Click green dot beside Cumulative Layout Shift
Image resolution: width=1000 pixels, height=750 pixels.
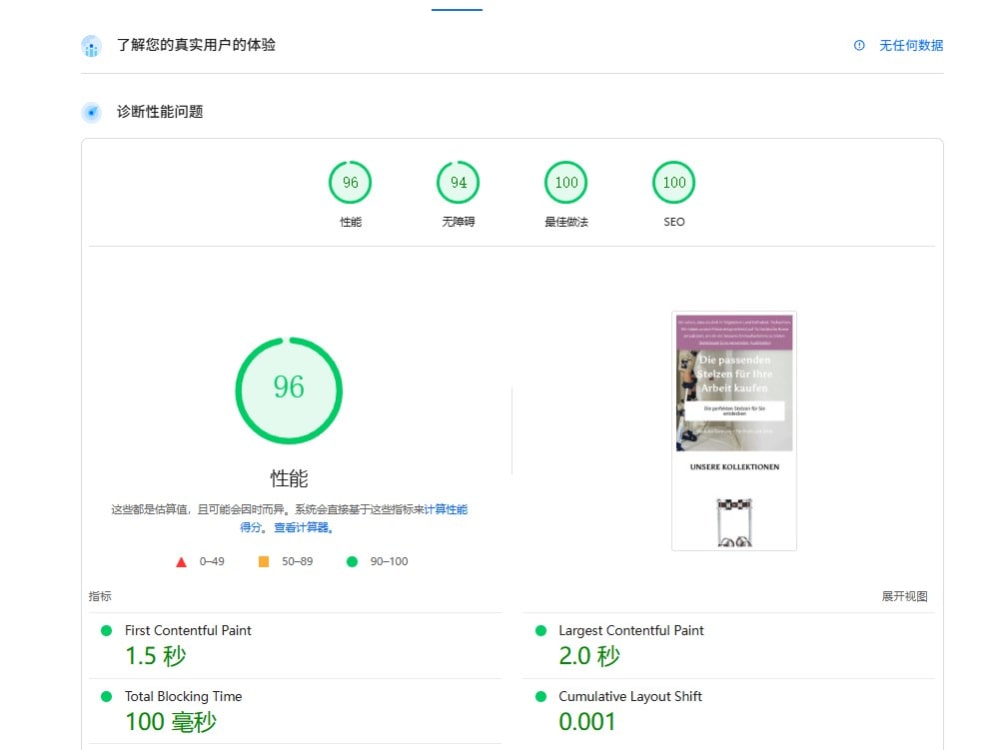tap(541, 696)
